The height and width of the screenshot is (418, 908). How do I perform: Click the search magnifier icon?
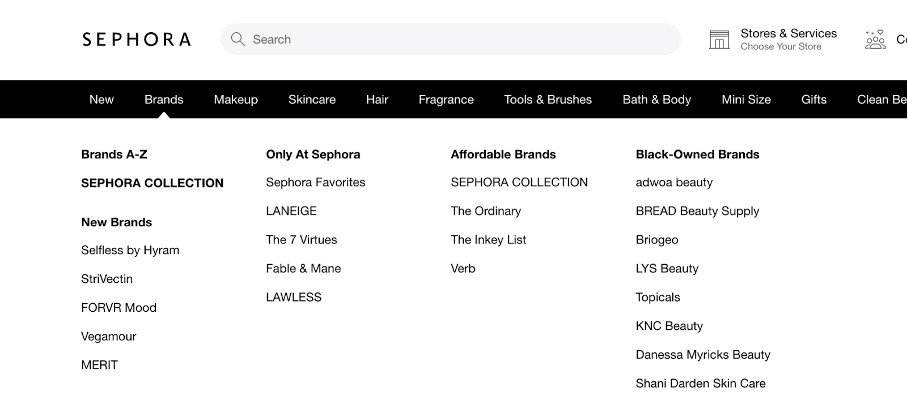(x=238, y=39)
